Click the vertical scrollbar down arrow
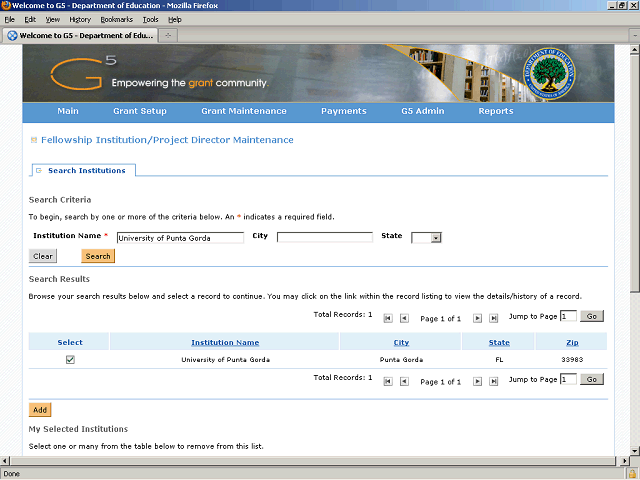This screenshot has width=640, height=480. pos(634,451)
